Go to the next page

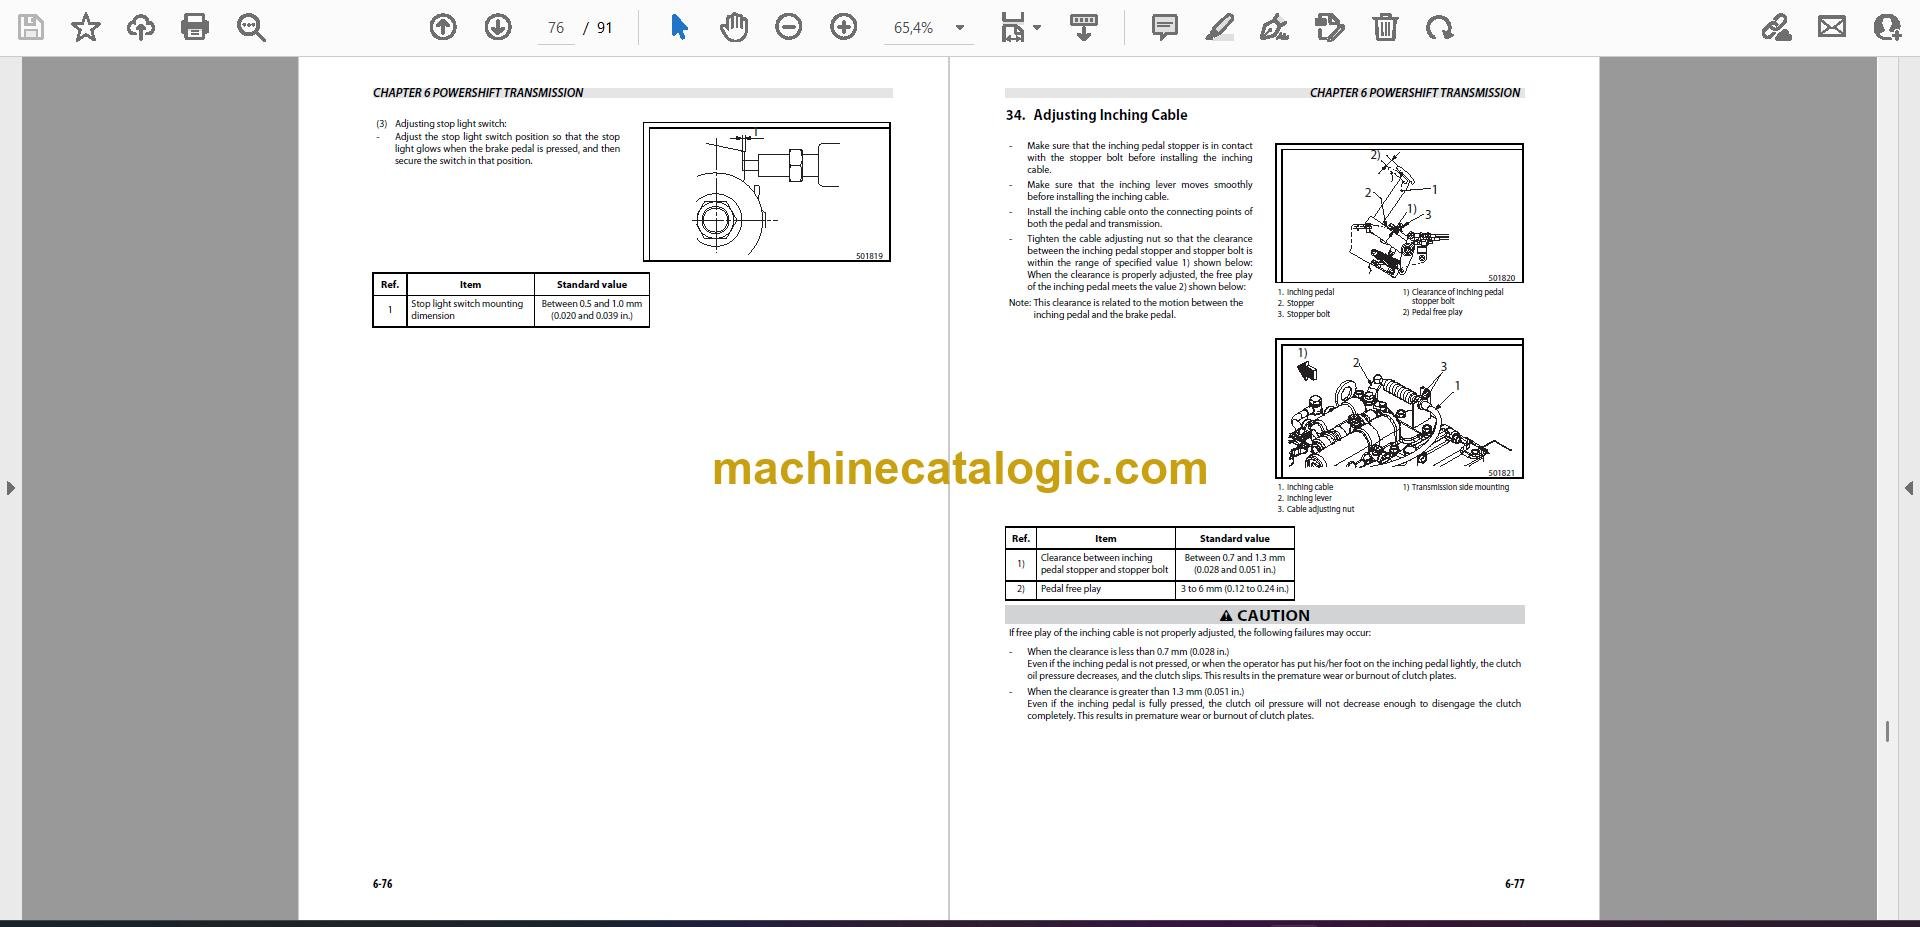tap(498, 28)
